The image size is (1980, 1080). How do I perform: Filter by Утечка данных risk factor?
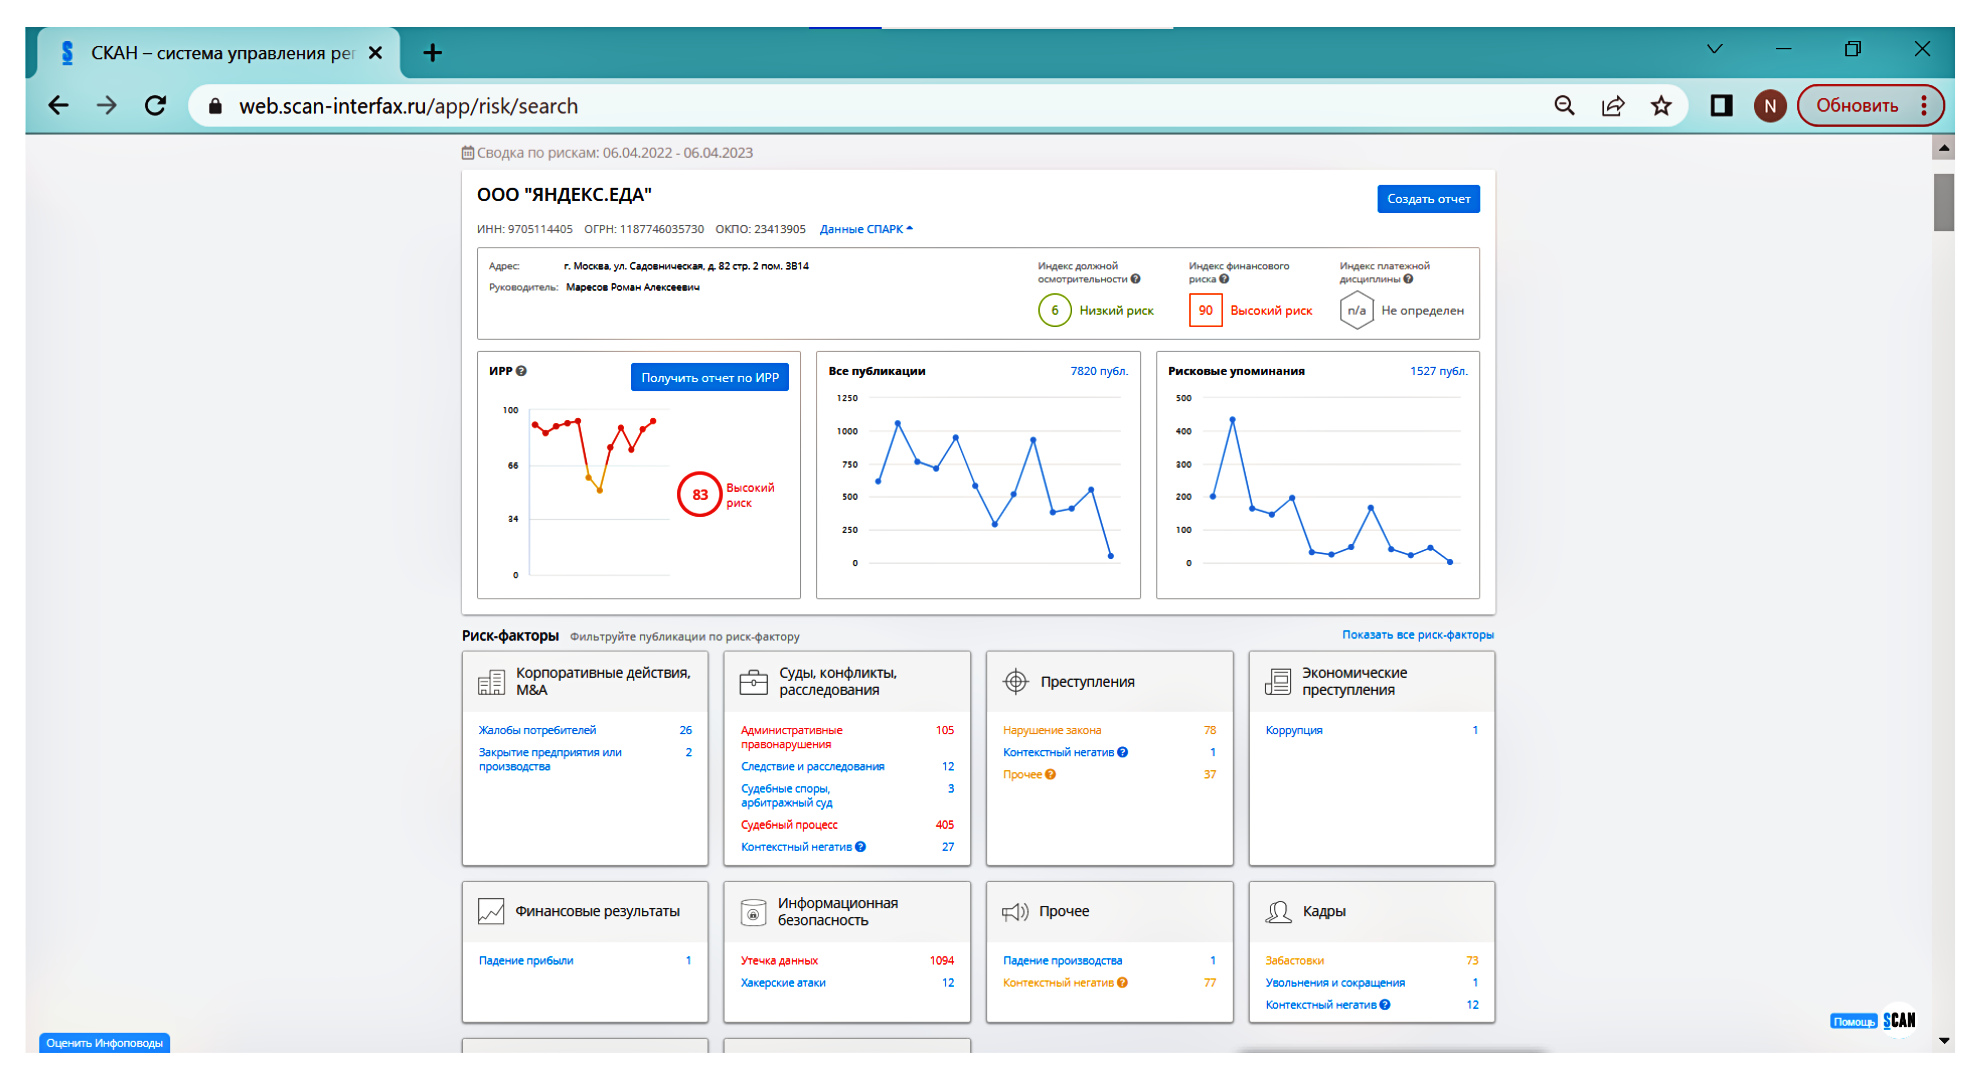tap(779, 961)
